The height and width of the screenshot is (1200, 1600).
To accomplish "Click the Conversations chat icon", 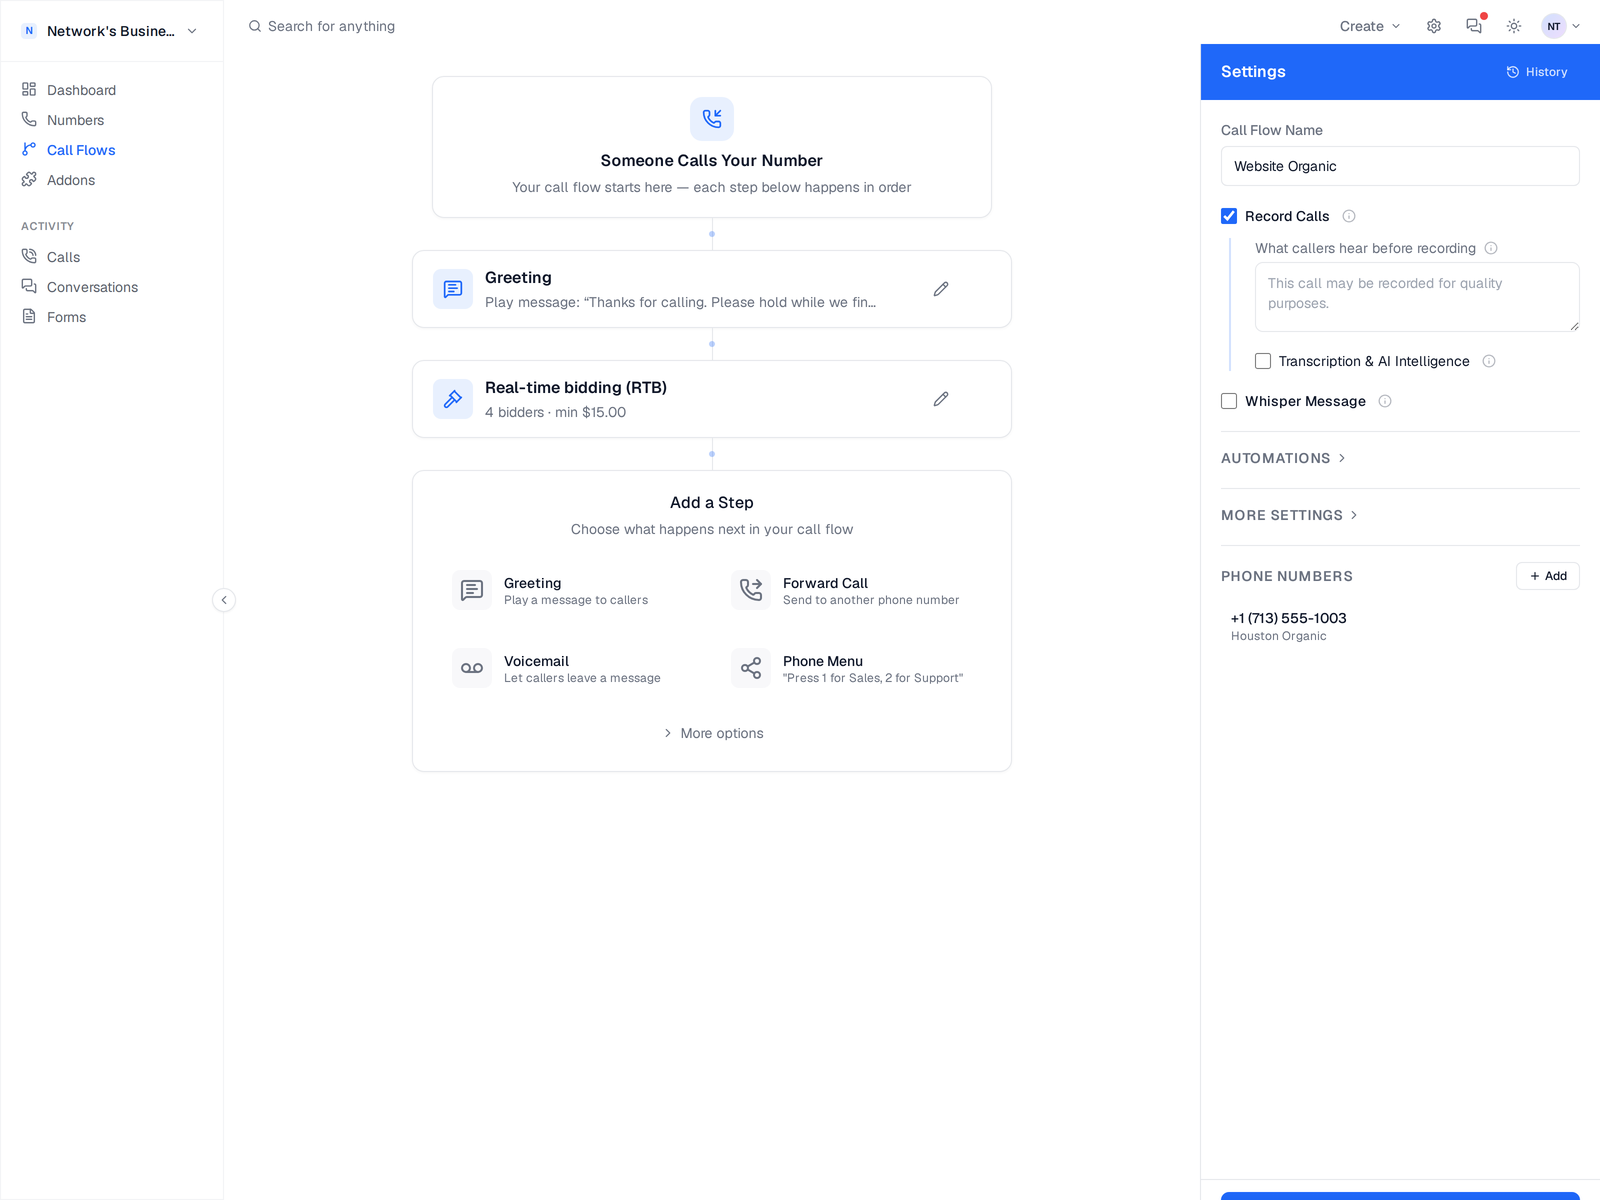I will [29, 286].
